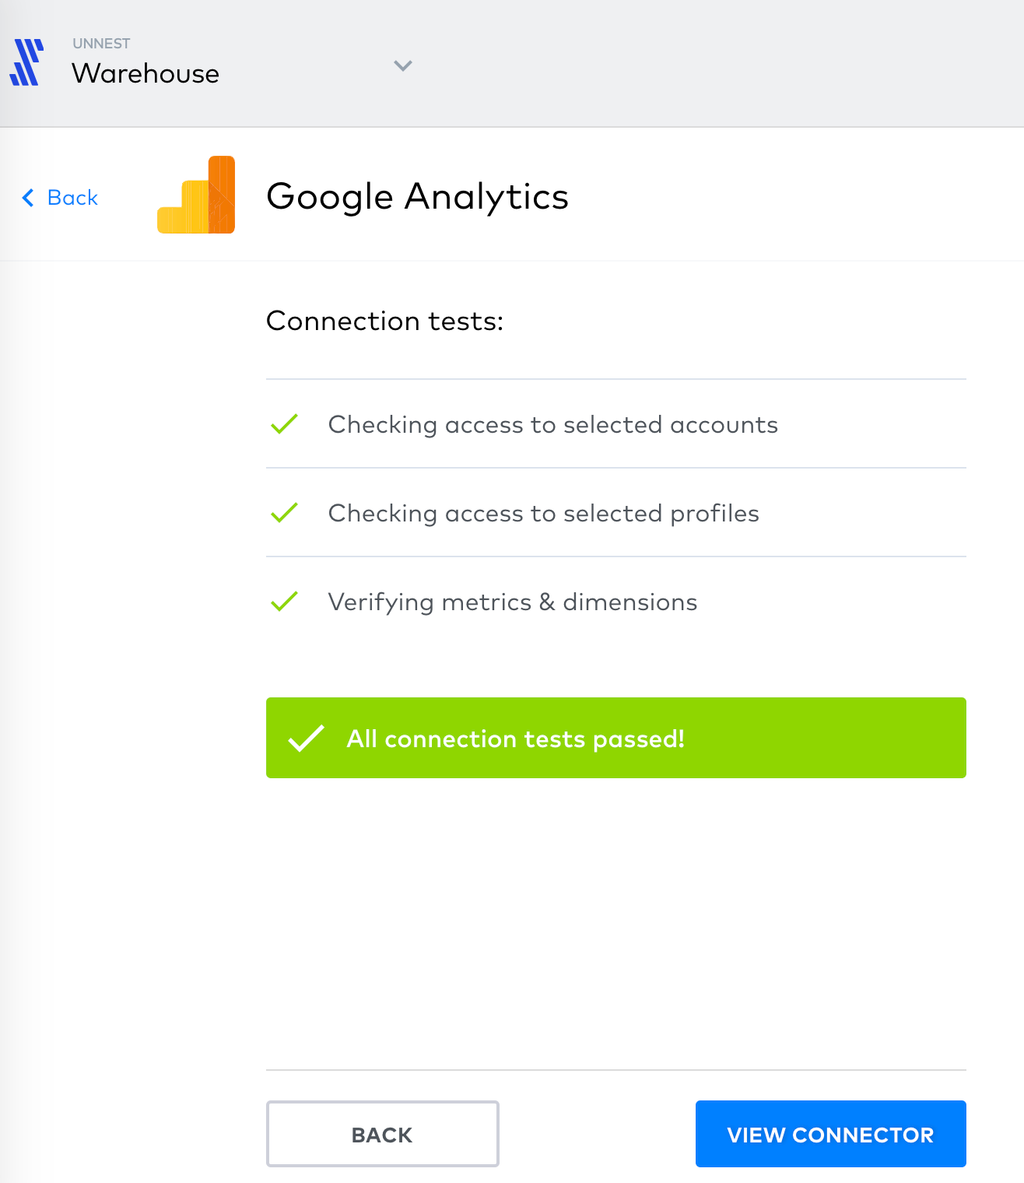Click the blue back chevron arrow

click(28, 198)
